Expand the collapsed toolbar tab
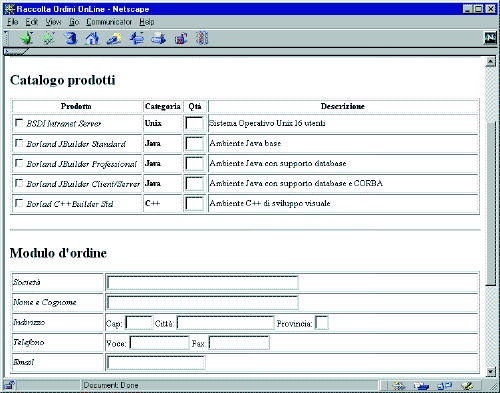 pos(16,52)
